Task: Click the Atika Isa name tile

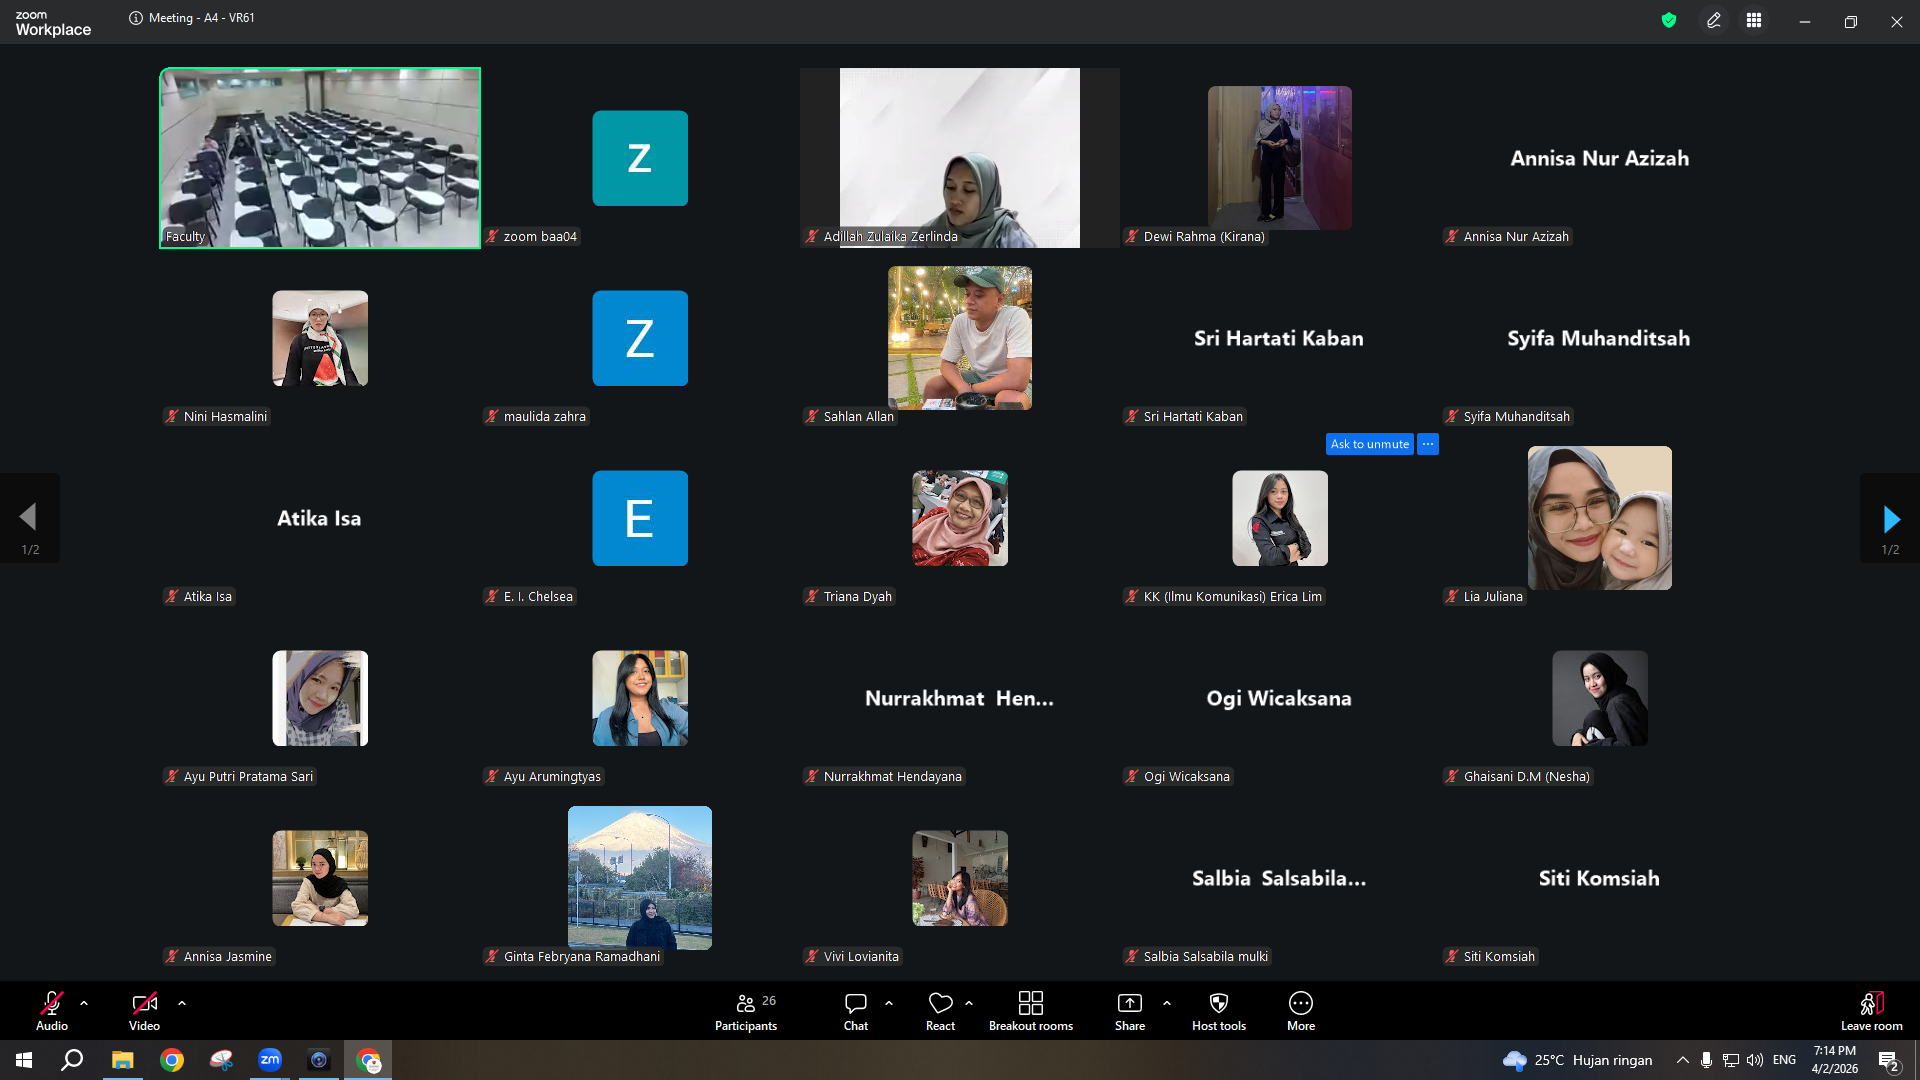Action: point(319,518)
